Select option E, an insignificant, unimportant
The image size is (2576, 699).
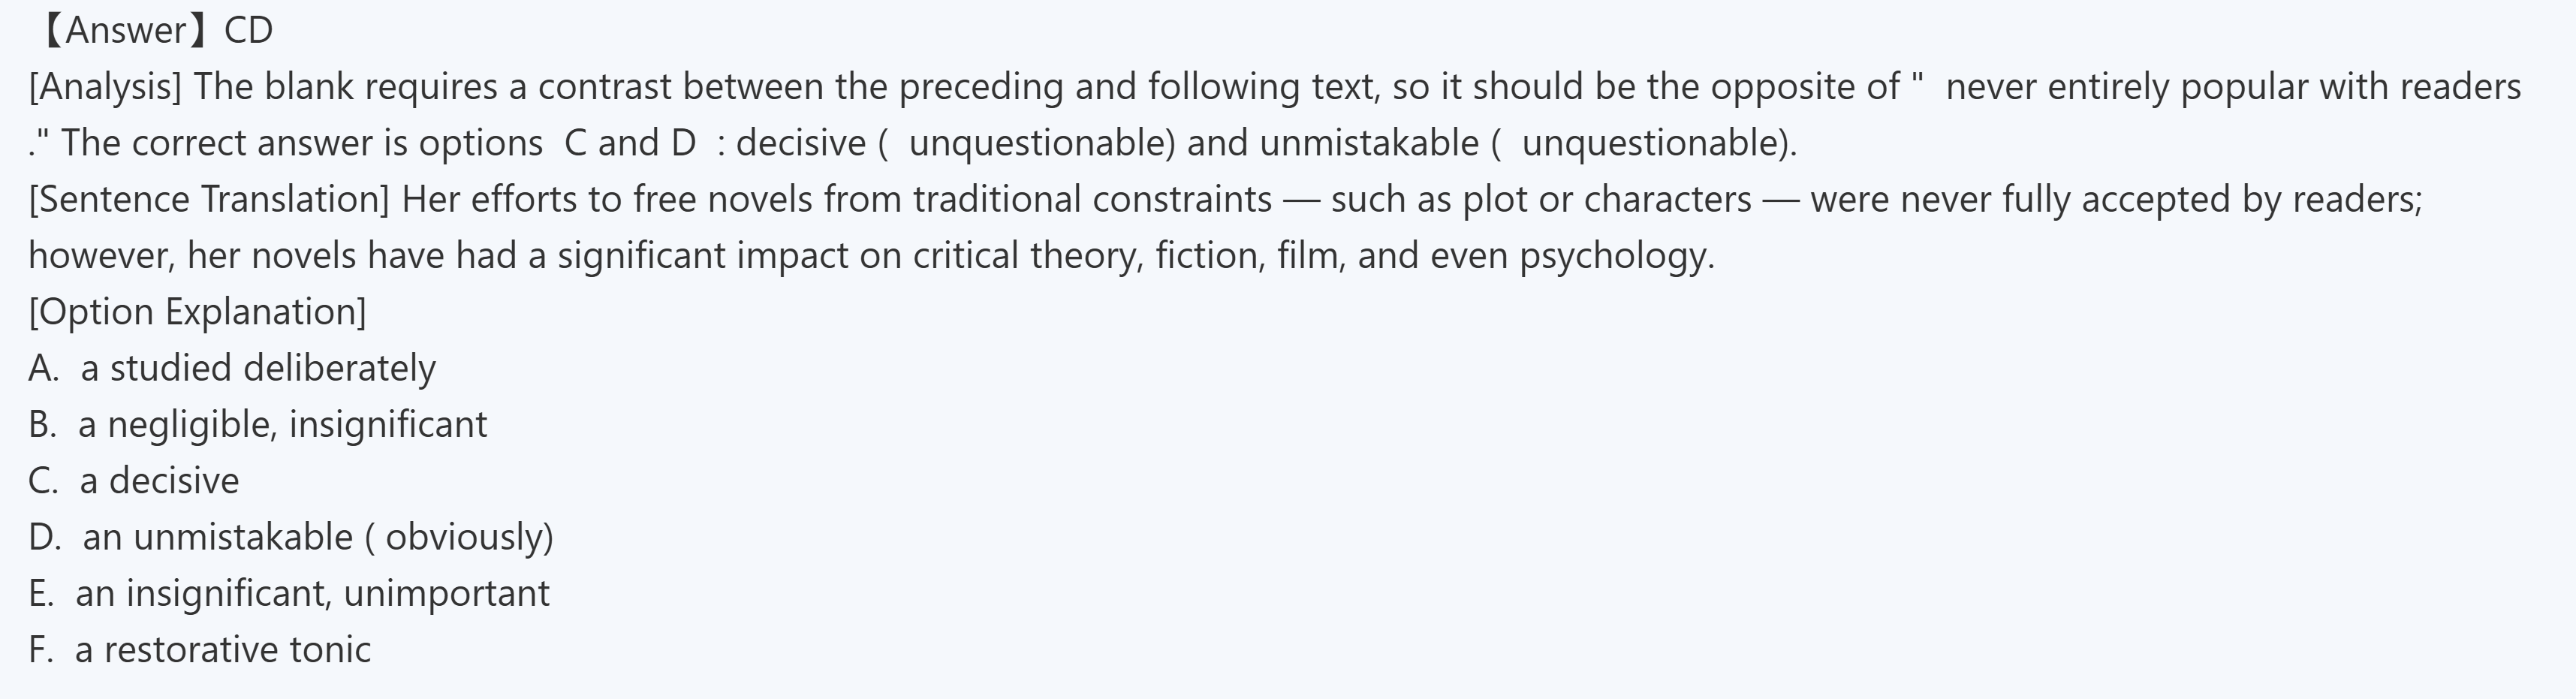(x=289, y=593)
